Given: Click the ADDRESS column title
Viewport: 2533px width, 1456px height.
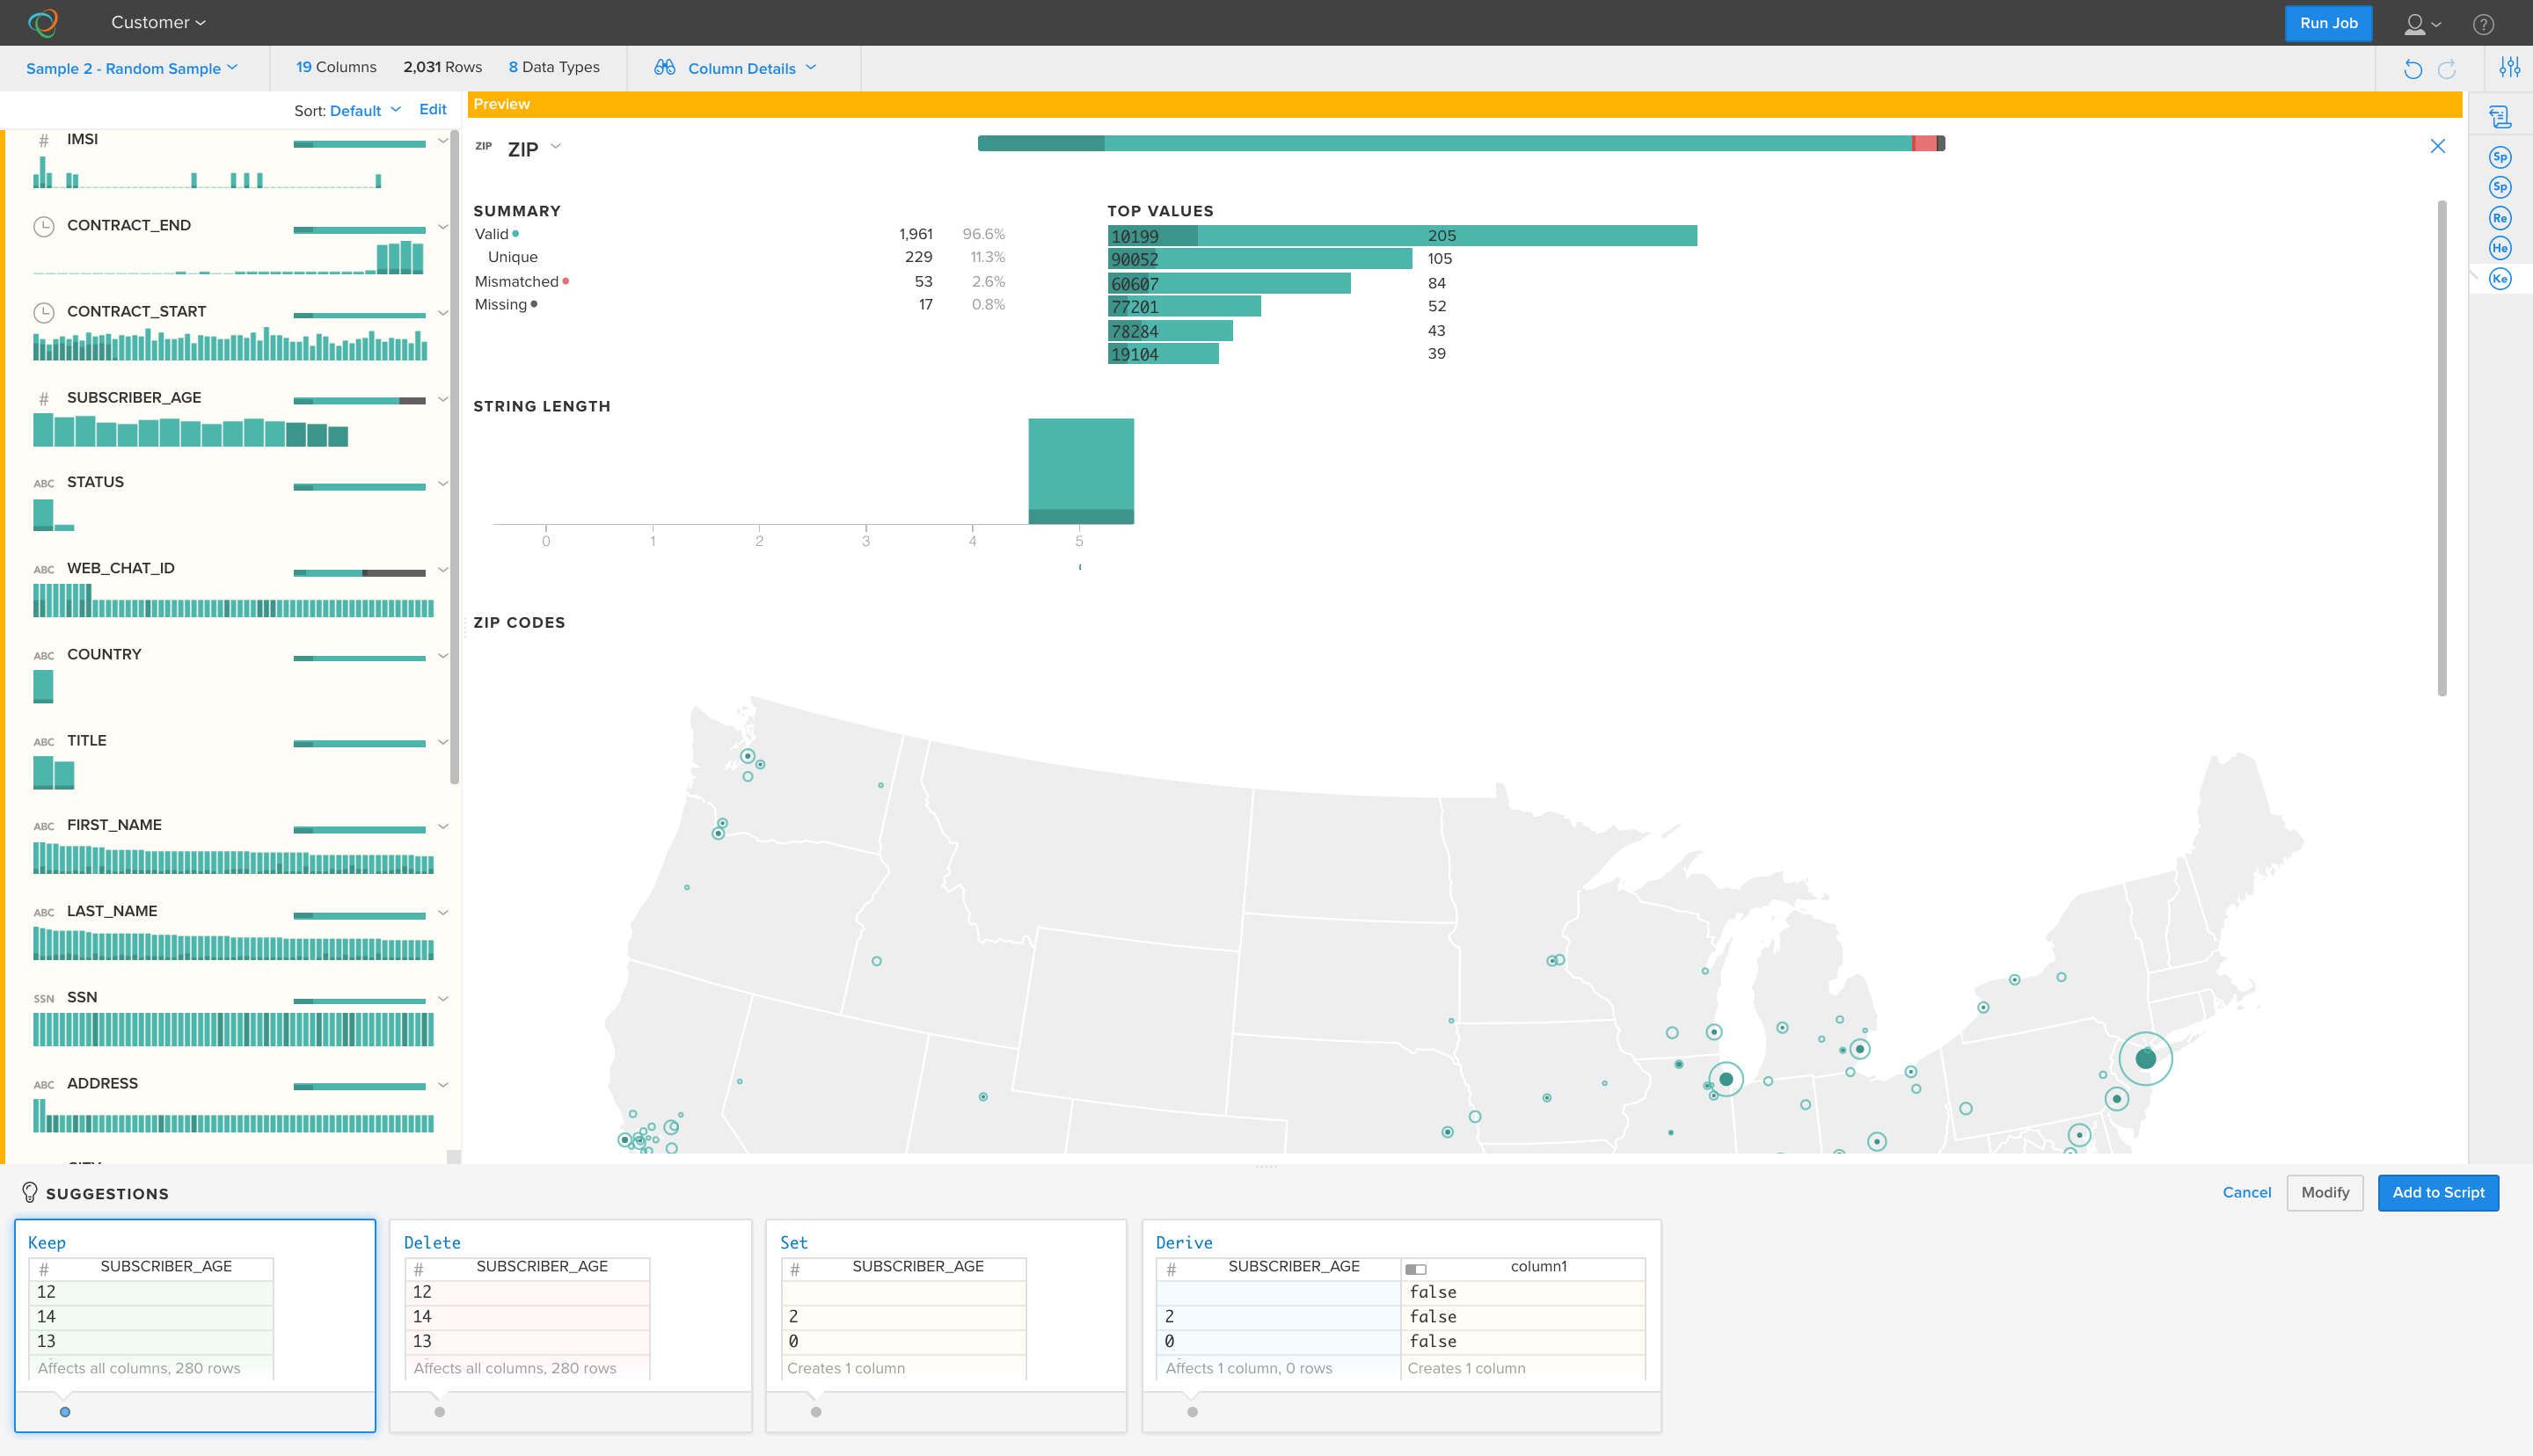Looking at the screenshot, I should 102,1084.
